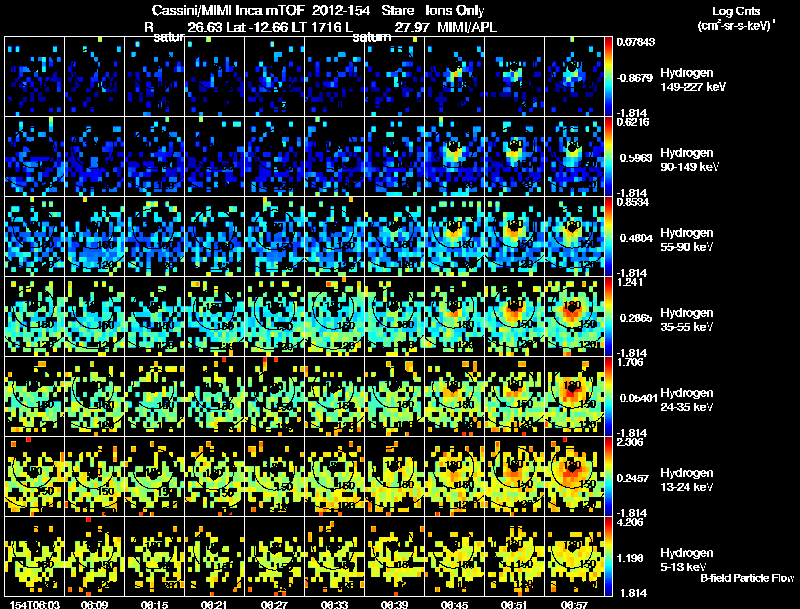Select the 13-24 keV panel at 06:51
The width and height of the screenshot is (800, 609).
click(x=514, y=476)
